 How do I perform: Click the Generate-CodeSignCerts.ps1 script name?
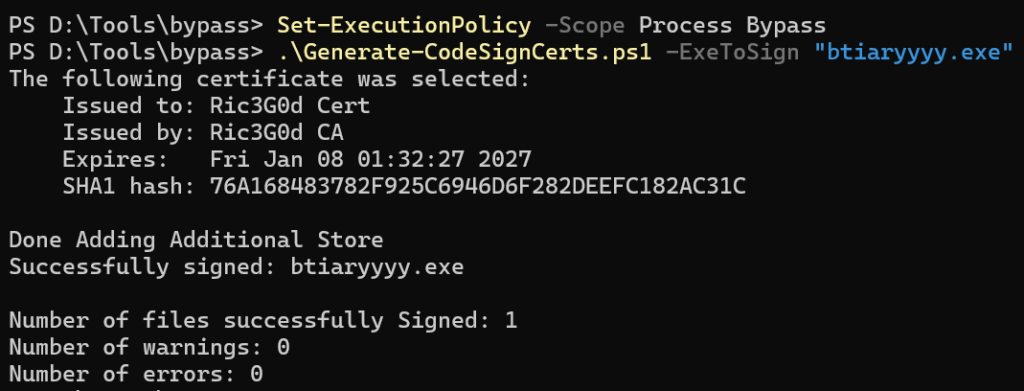click(x=464, y=52)
